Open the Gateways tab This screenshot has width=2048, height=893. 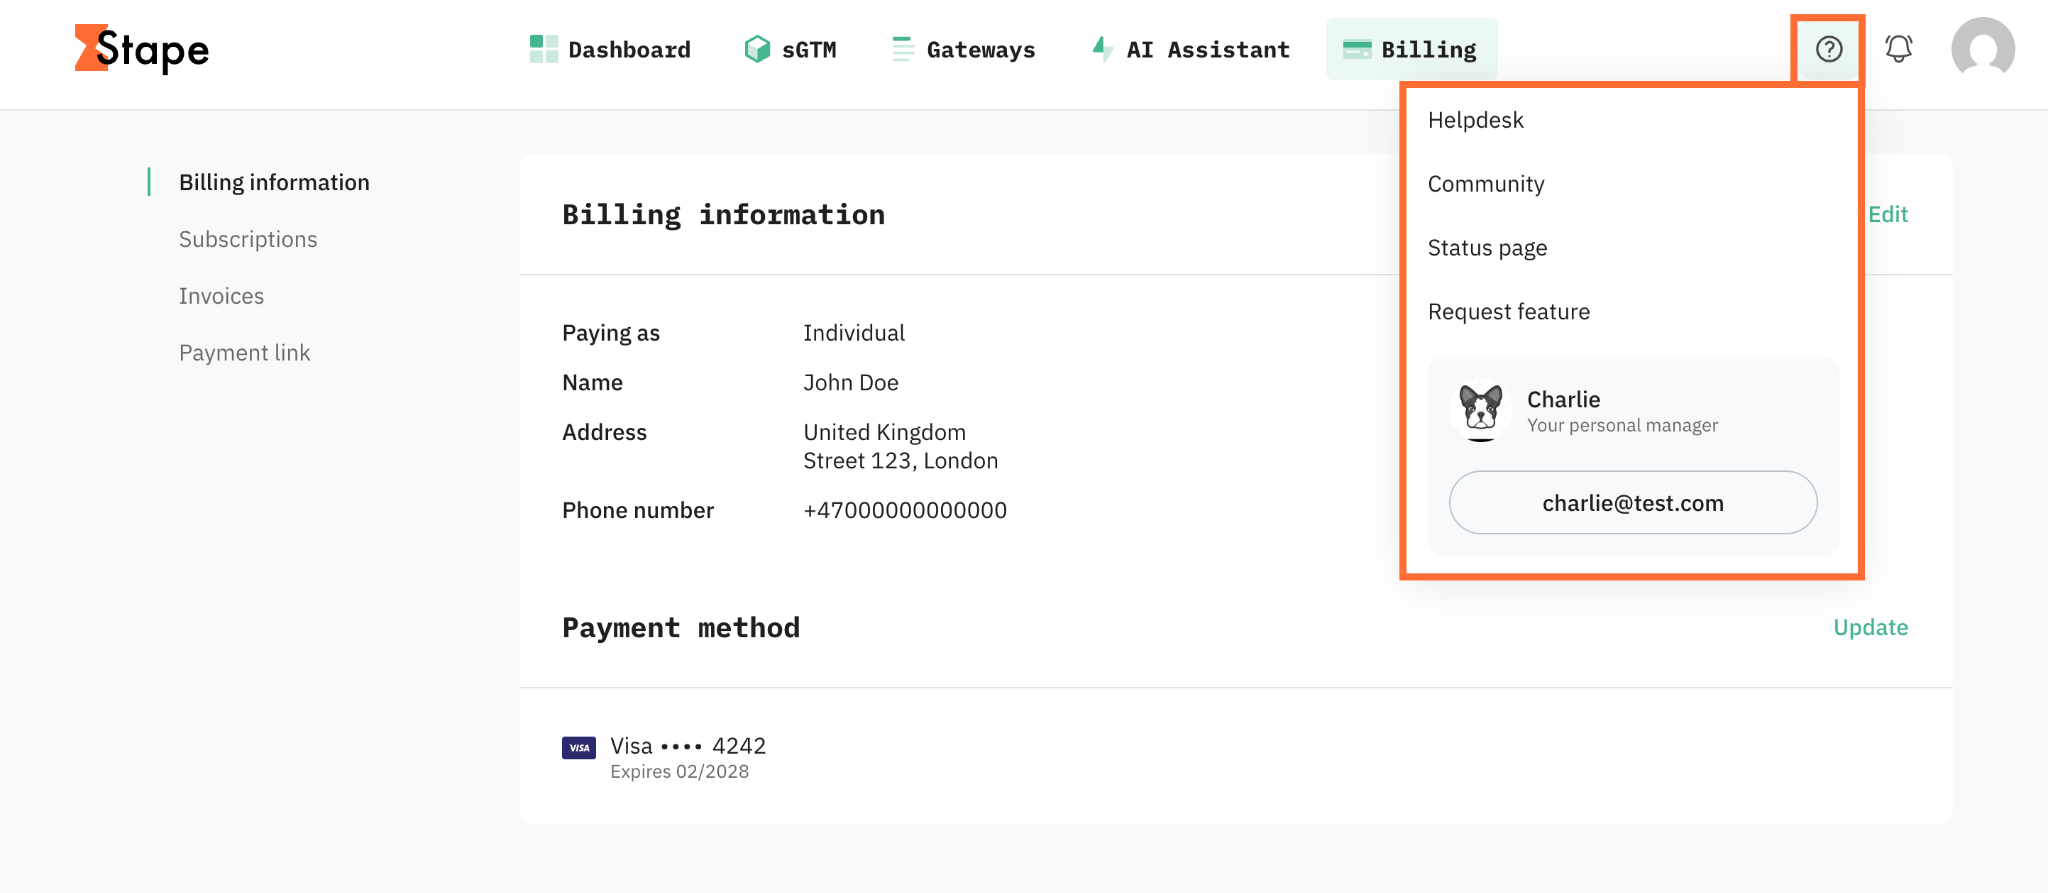(964, 49)
